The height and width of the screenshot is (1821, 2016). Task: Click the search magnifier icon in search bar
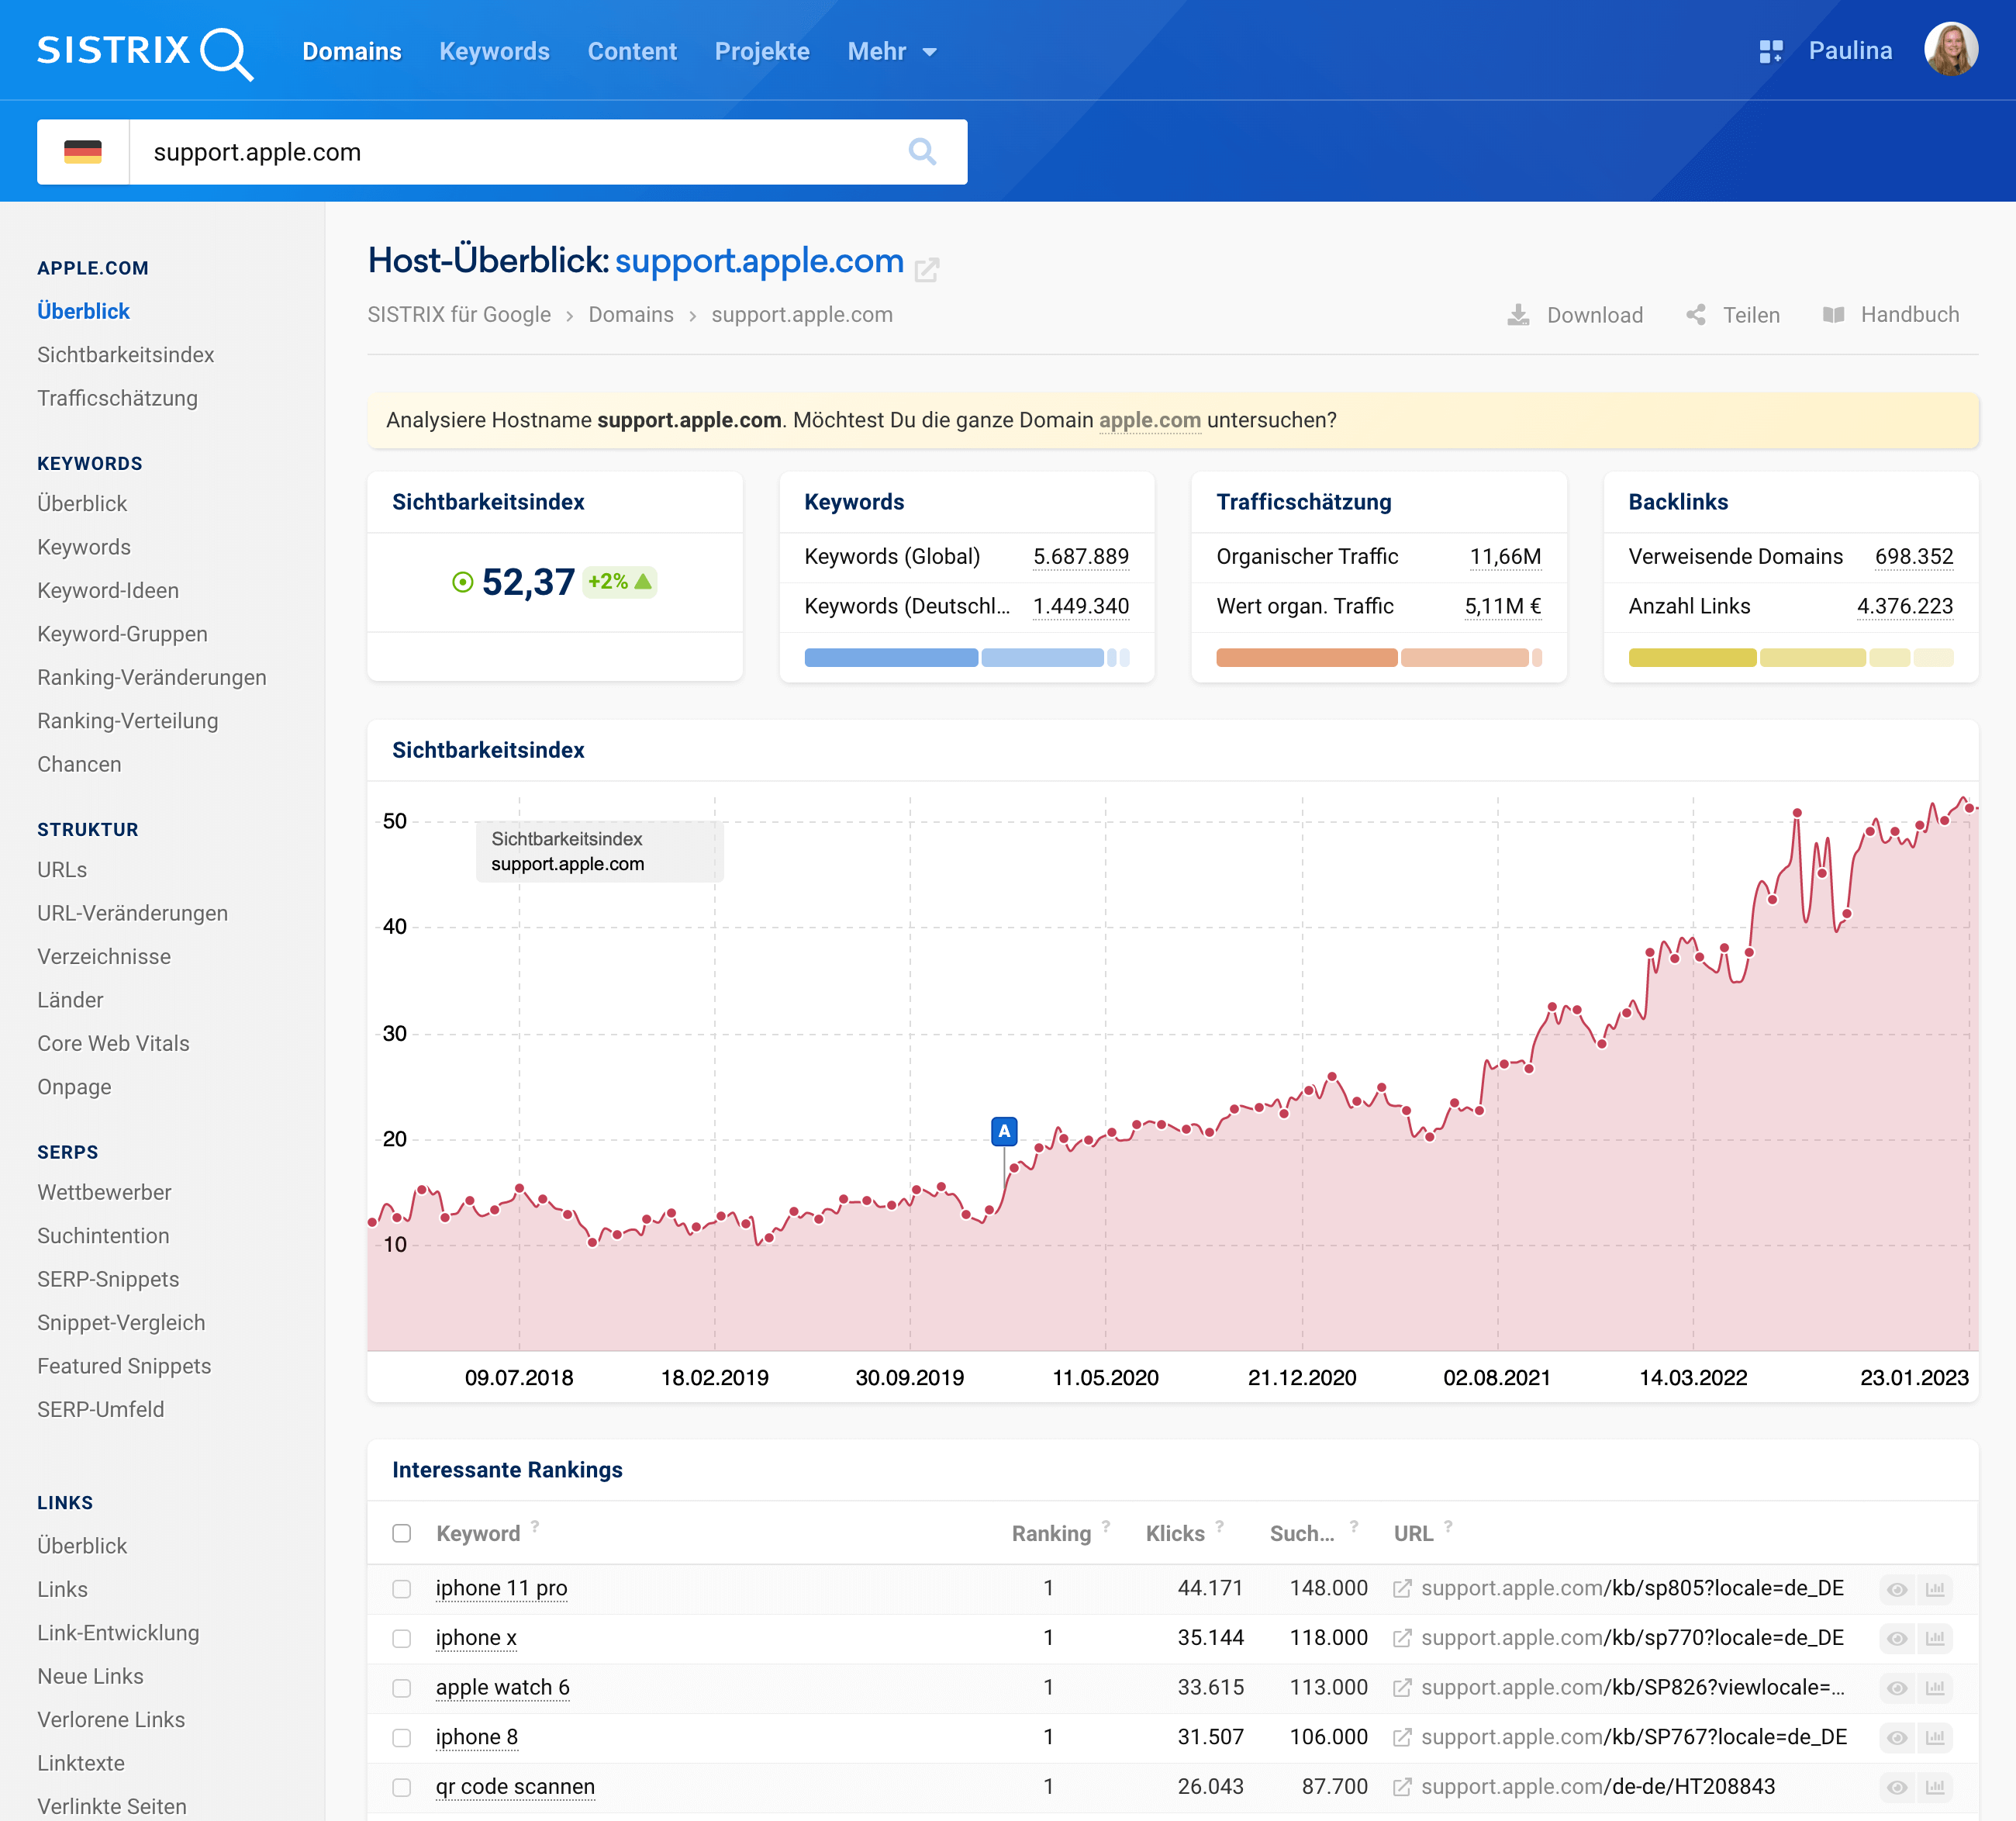[921, 152]
